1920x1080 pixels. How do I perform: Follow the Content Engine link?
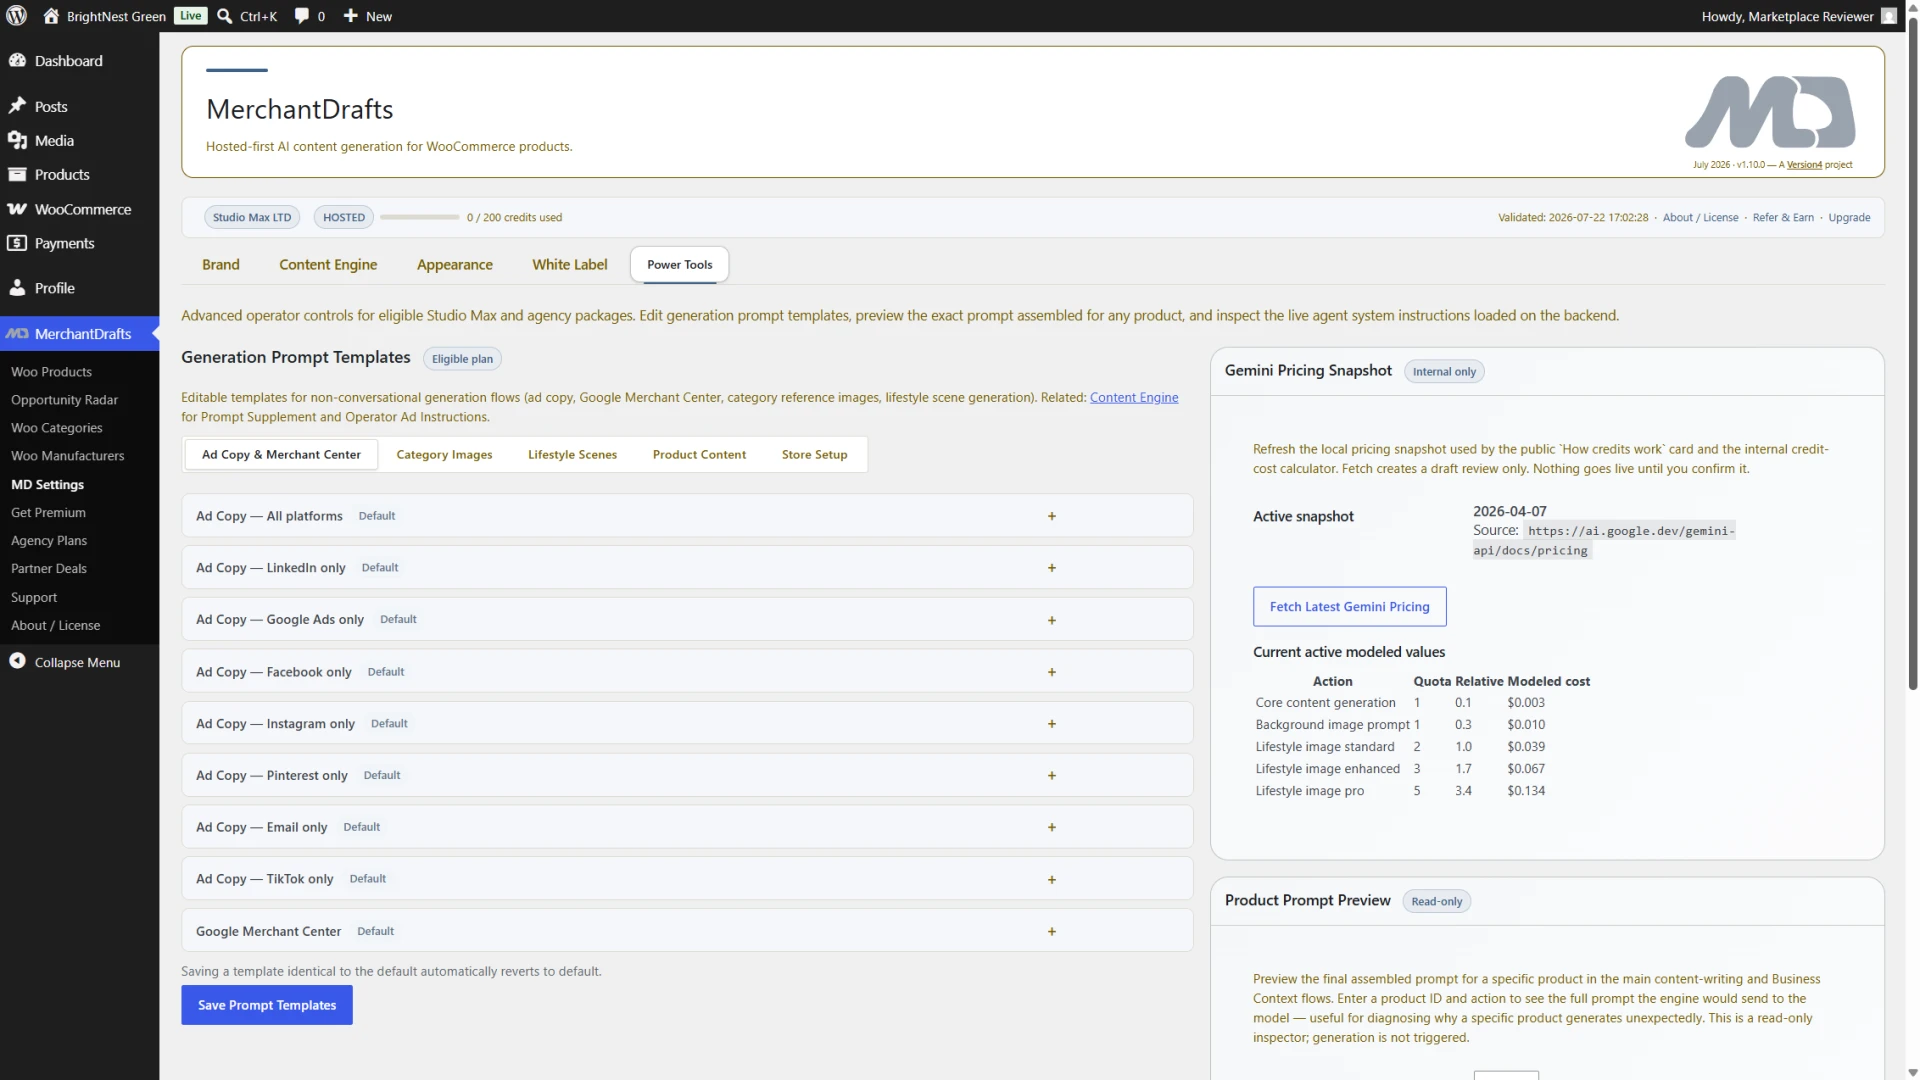1134,398
